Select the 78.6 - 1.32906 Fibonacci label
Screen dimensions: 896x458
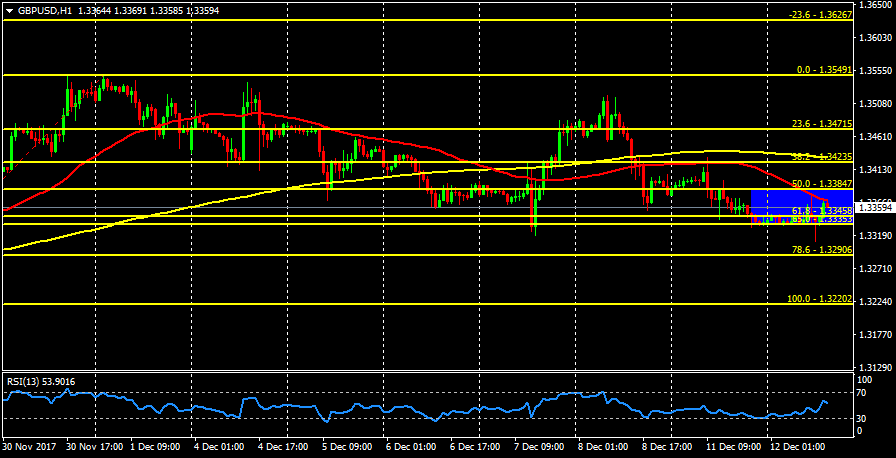821,250
